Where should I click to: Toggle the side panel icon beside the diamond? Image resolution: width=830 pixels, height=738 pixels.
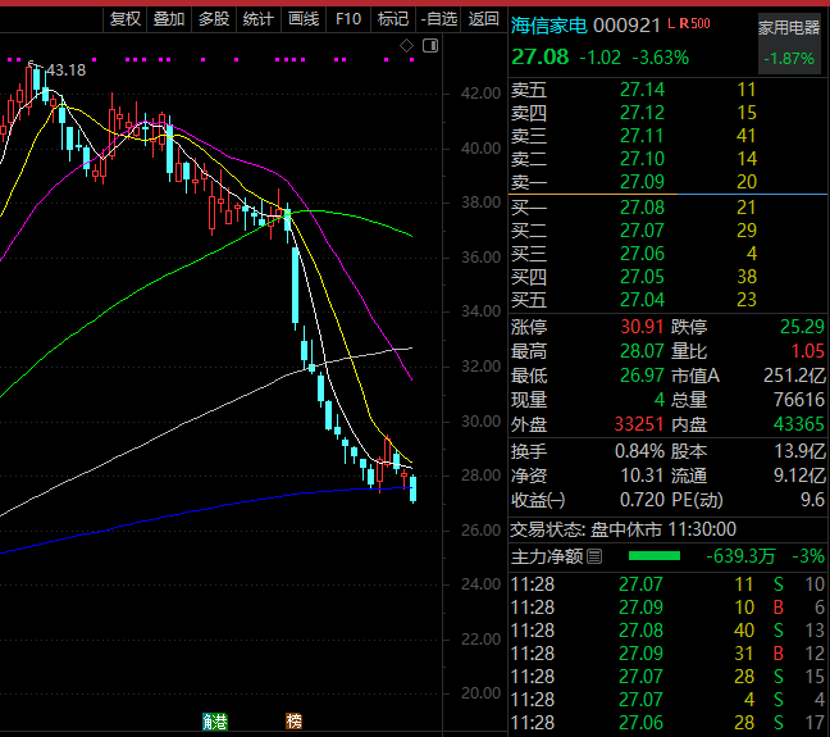(x=430, y=45)
